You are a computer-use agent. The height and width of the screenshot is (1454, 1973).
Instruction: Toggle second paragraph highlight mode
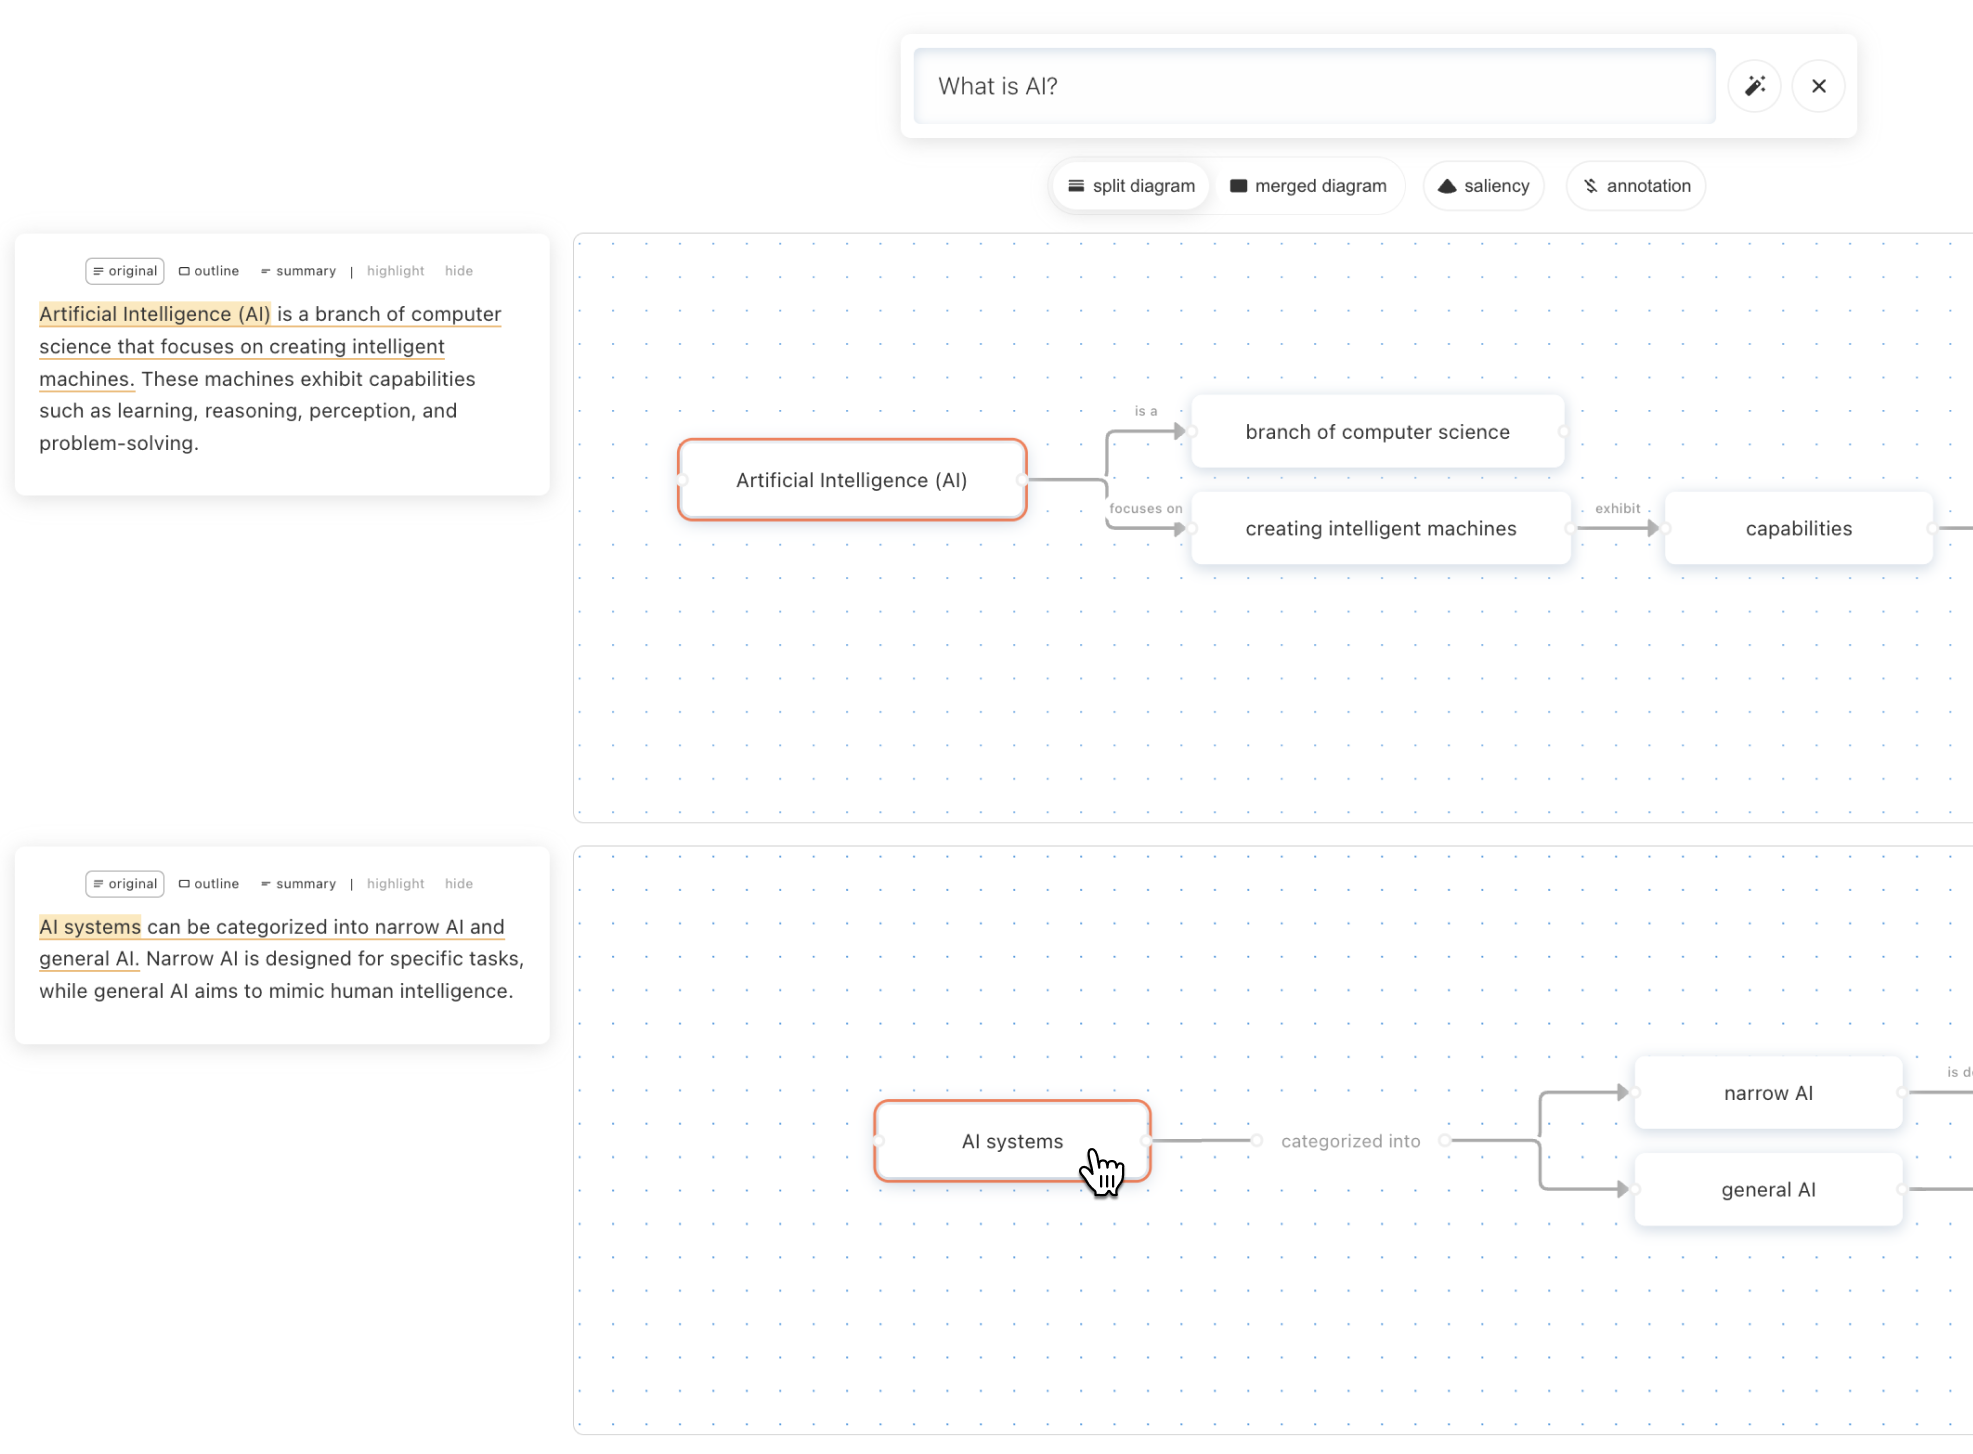click(x=395, y=884)
